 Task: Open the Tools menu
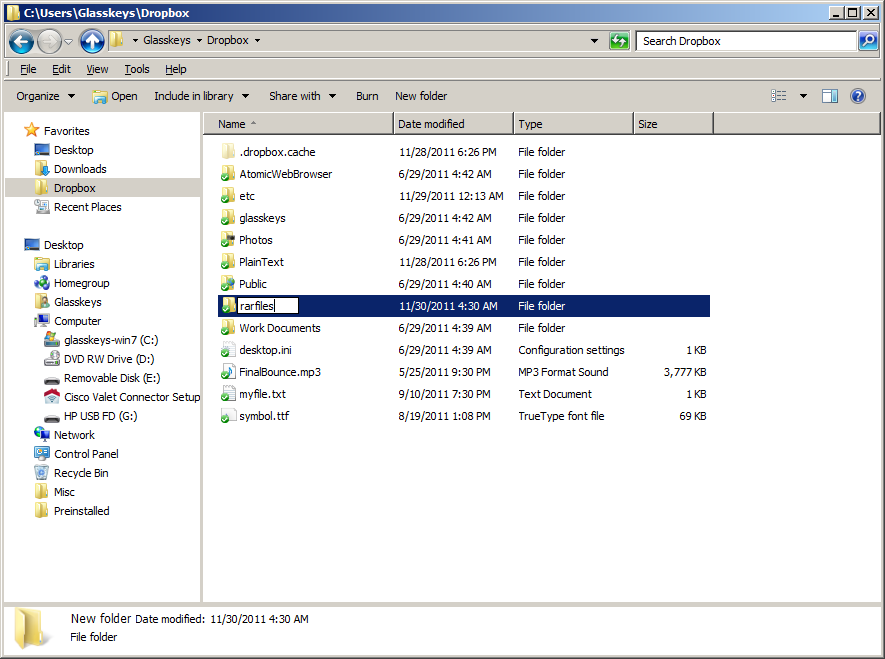(136, 69)
